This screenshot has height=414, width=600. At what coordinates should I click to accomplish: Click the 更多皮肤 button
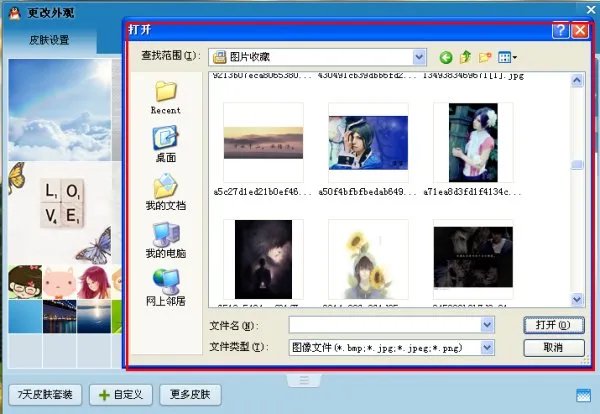point(190,394)
